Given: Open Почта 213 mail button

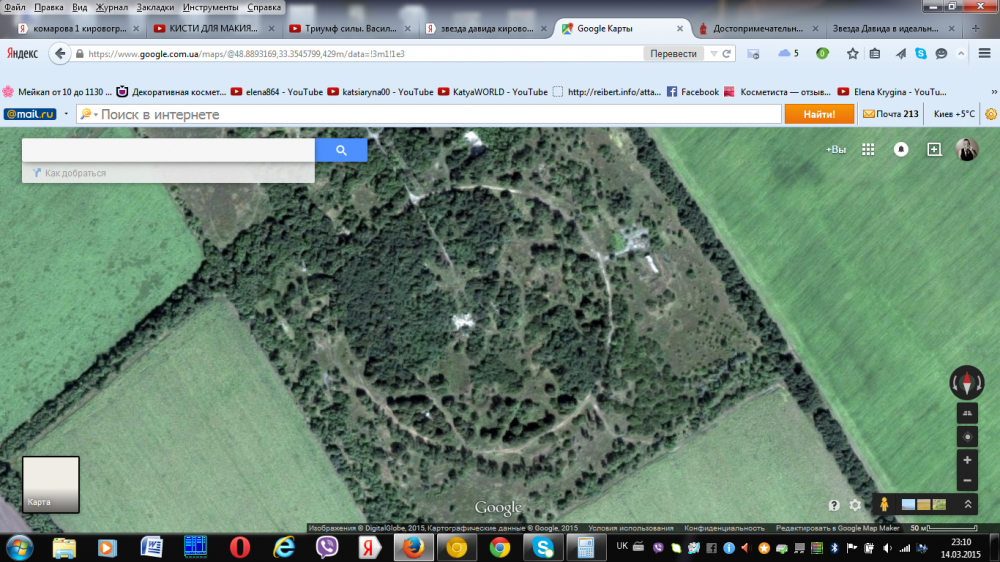Looking at the screenshot, I should [x=891, y=114].
